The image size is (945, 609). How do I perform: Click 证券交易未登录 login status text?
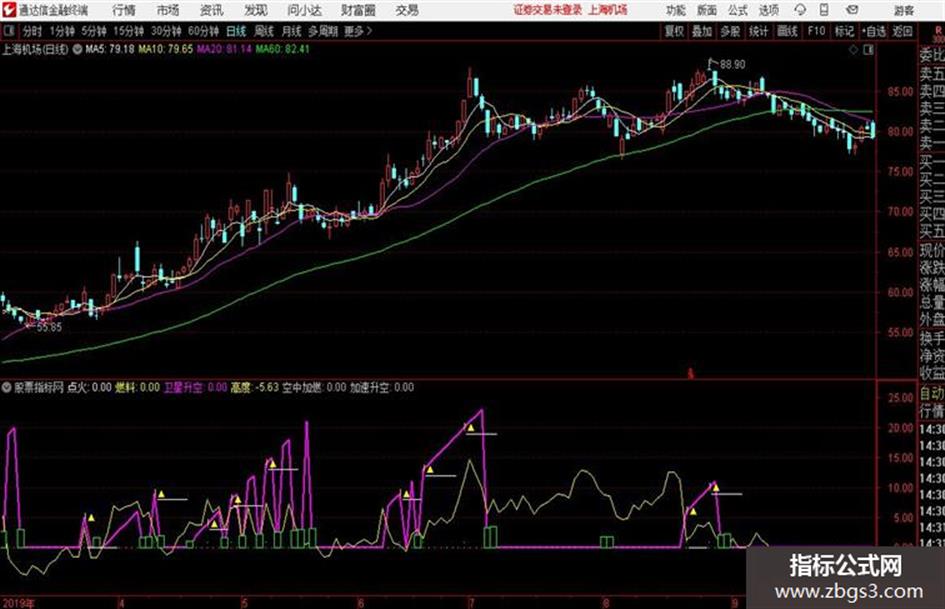[548, 10]
